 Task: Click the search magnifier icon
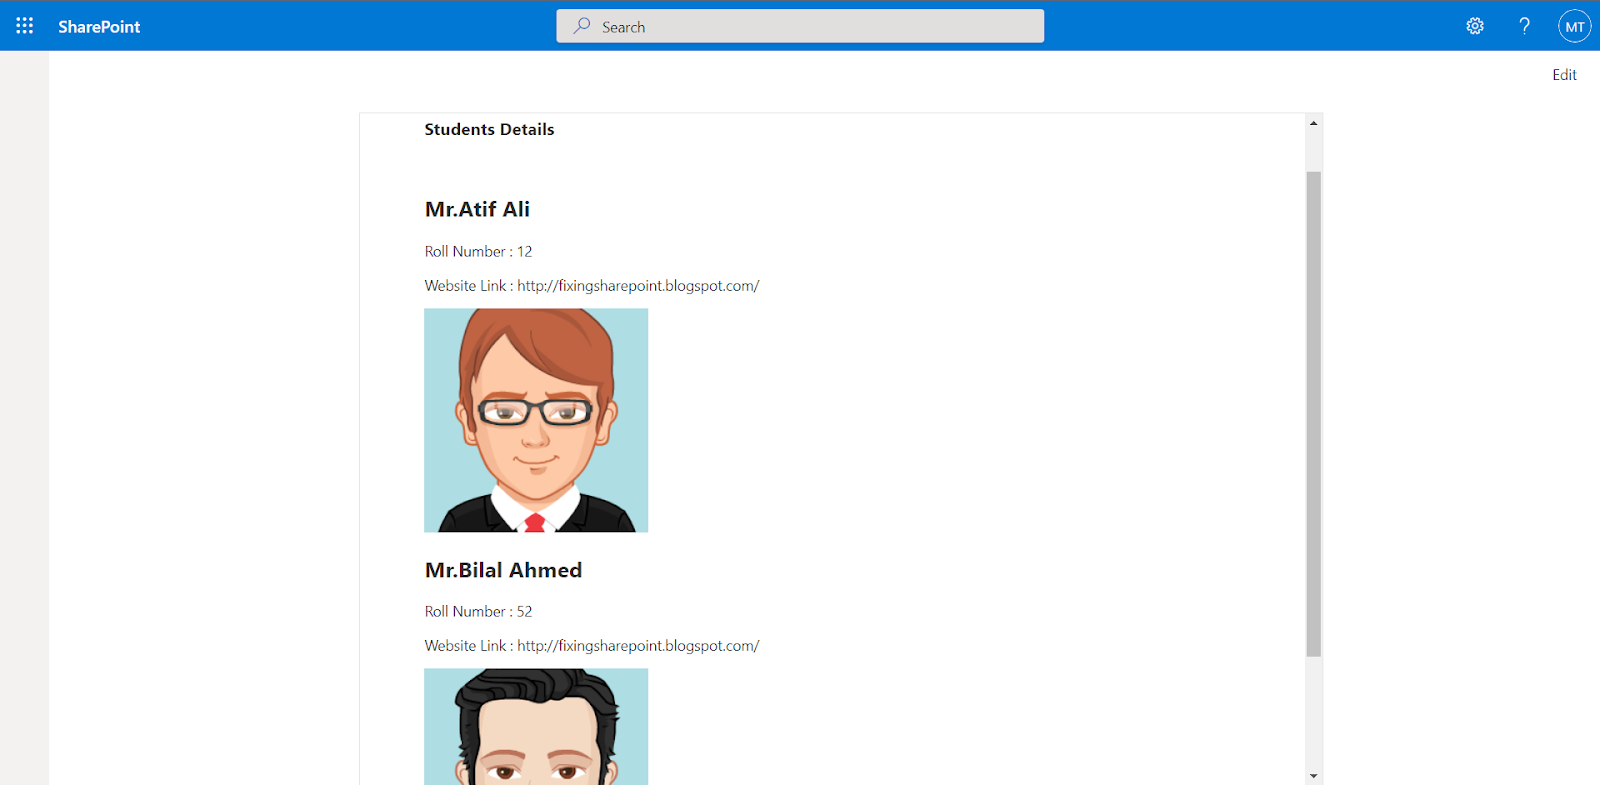point(582,26)
